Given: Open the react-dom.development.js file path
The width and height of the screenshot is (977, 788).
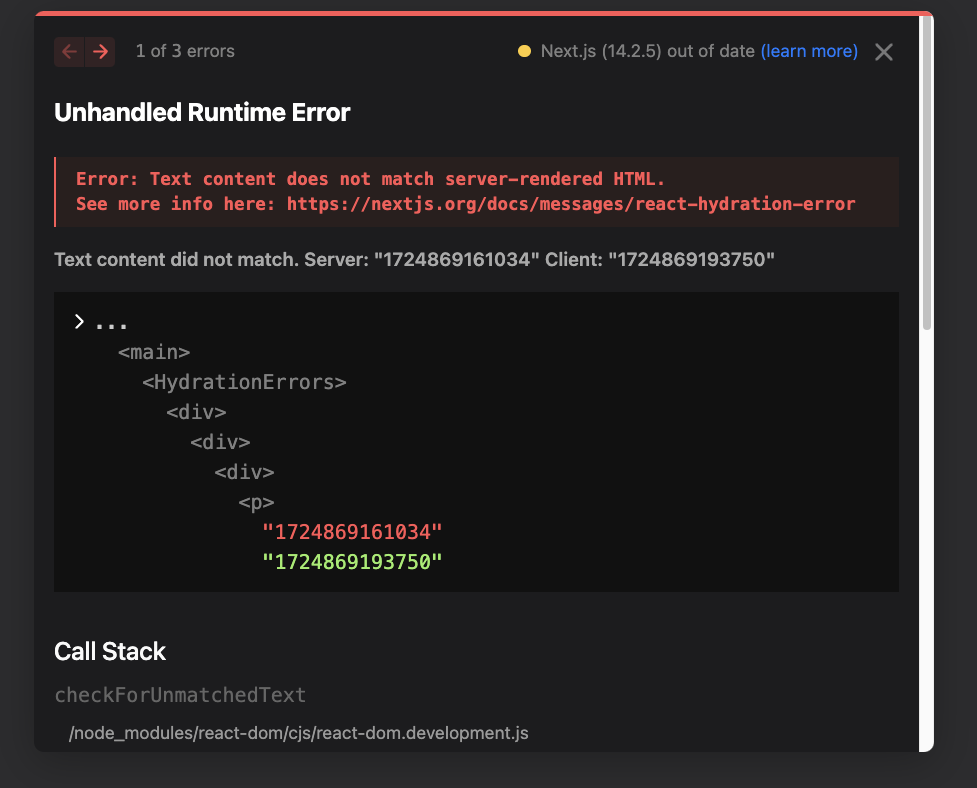Looking at the screenshot, I should pos(298,733).
